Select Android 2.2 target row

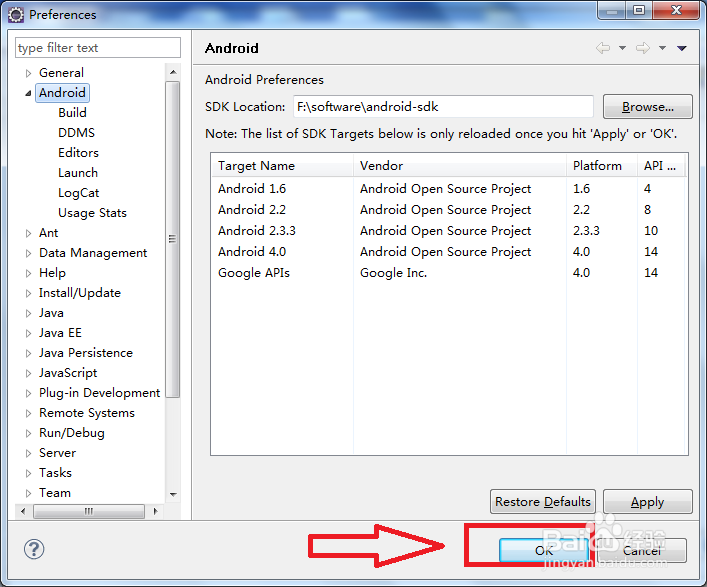(449, 210)
